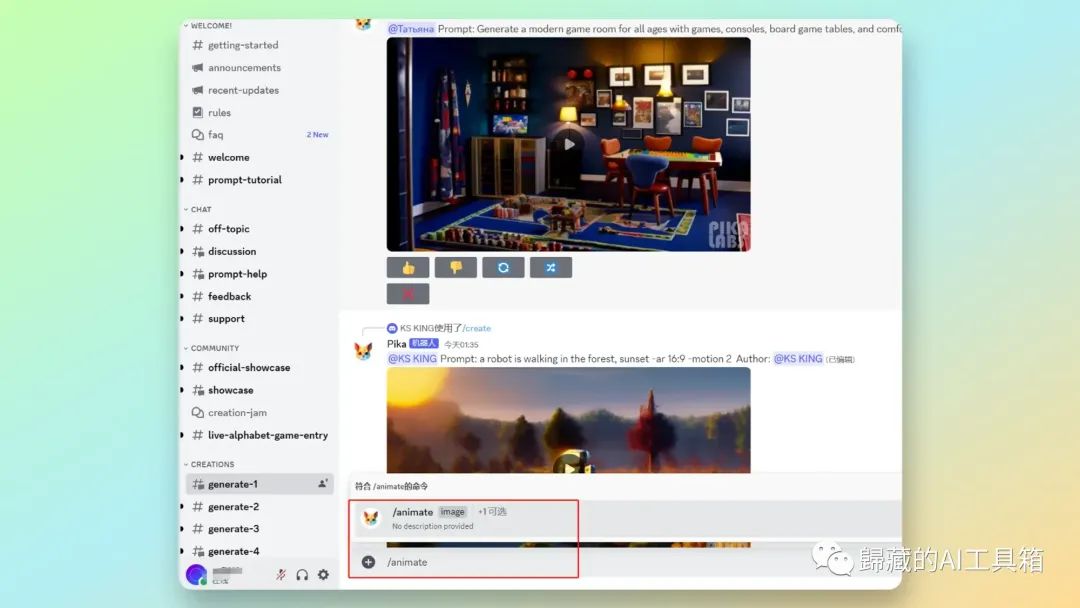1080x608 pixels.
Task: Collapse the CHAT category
Action: [200, 209]
